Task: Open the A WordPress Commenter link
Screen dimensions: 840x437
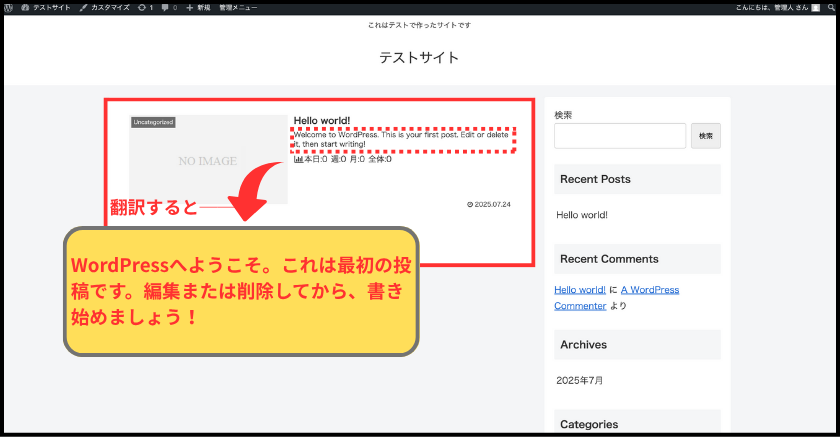Action: [649, 290]
